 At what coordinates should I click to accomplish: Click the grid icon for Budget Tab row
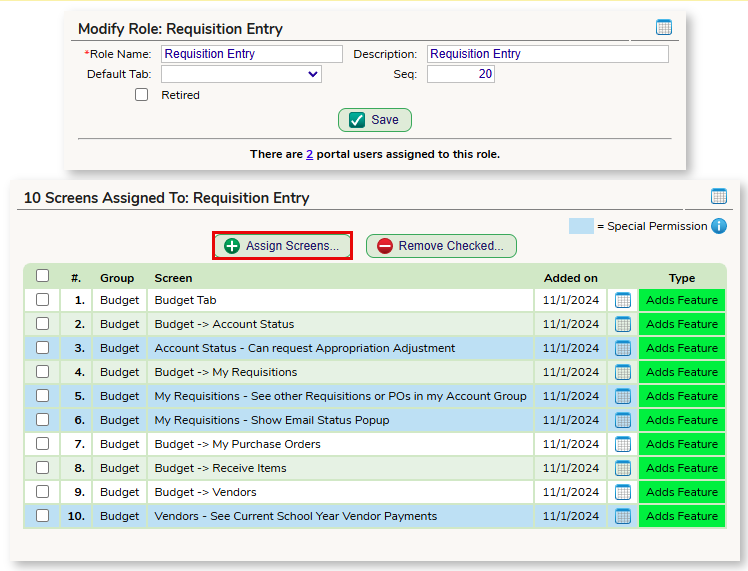pyautogui.click(x=623, y=301)
